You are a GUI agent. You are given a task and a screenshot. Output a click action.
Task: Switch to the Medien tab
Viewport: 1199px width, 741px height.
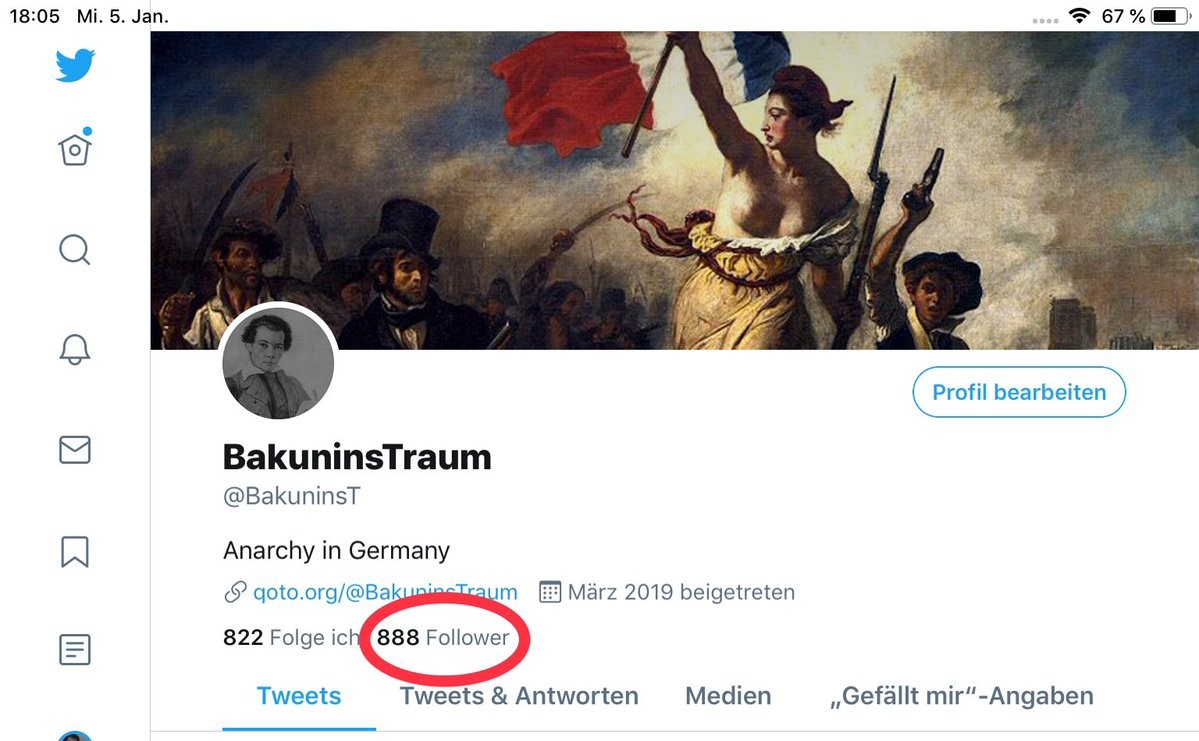pyautogui.click(x=728, y=696)
